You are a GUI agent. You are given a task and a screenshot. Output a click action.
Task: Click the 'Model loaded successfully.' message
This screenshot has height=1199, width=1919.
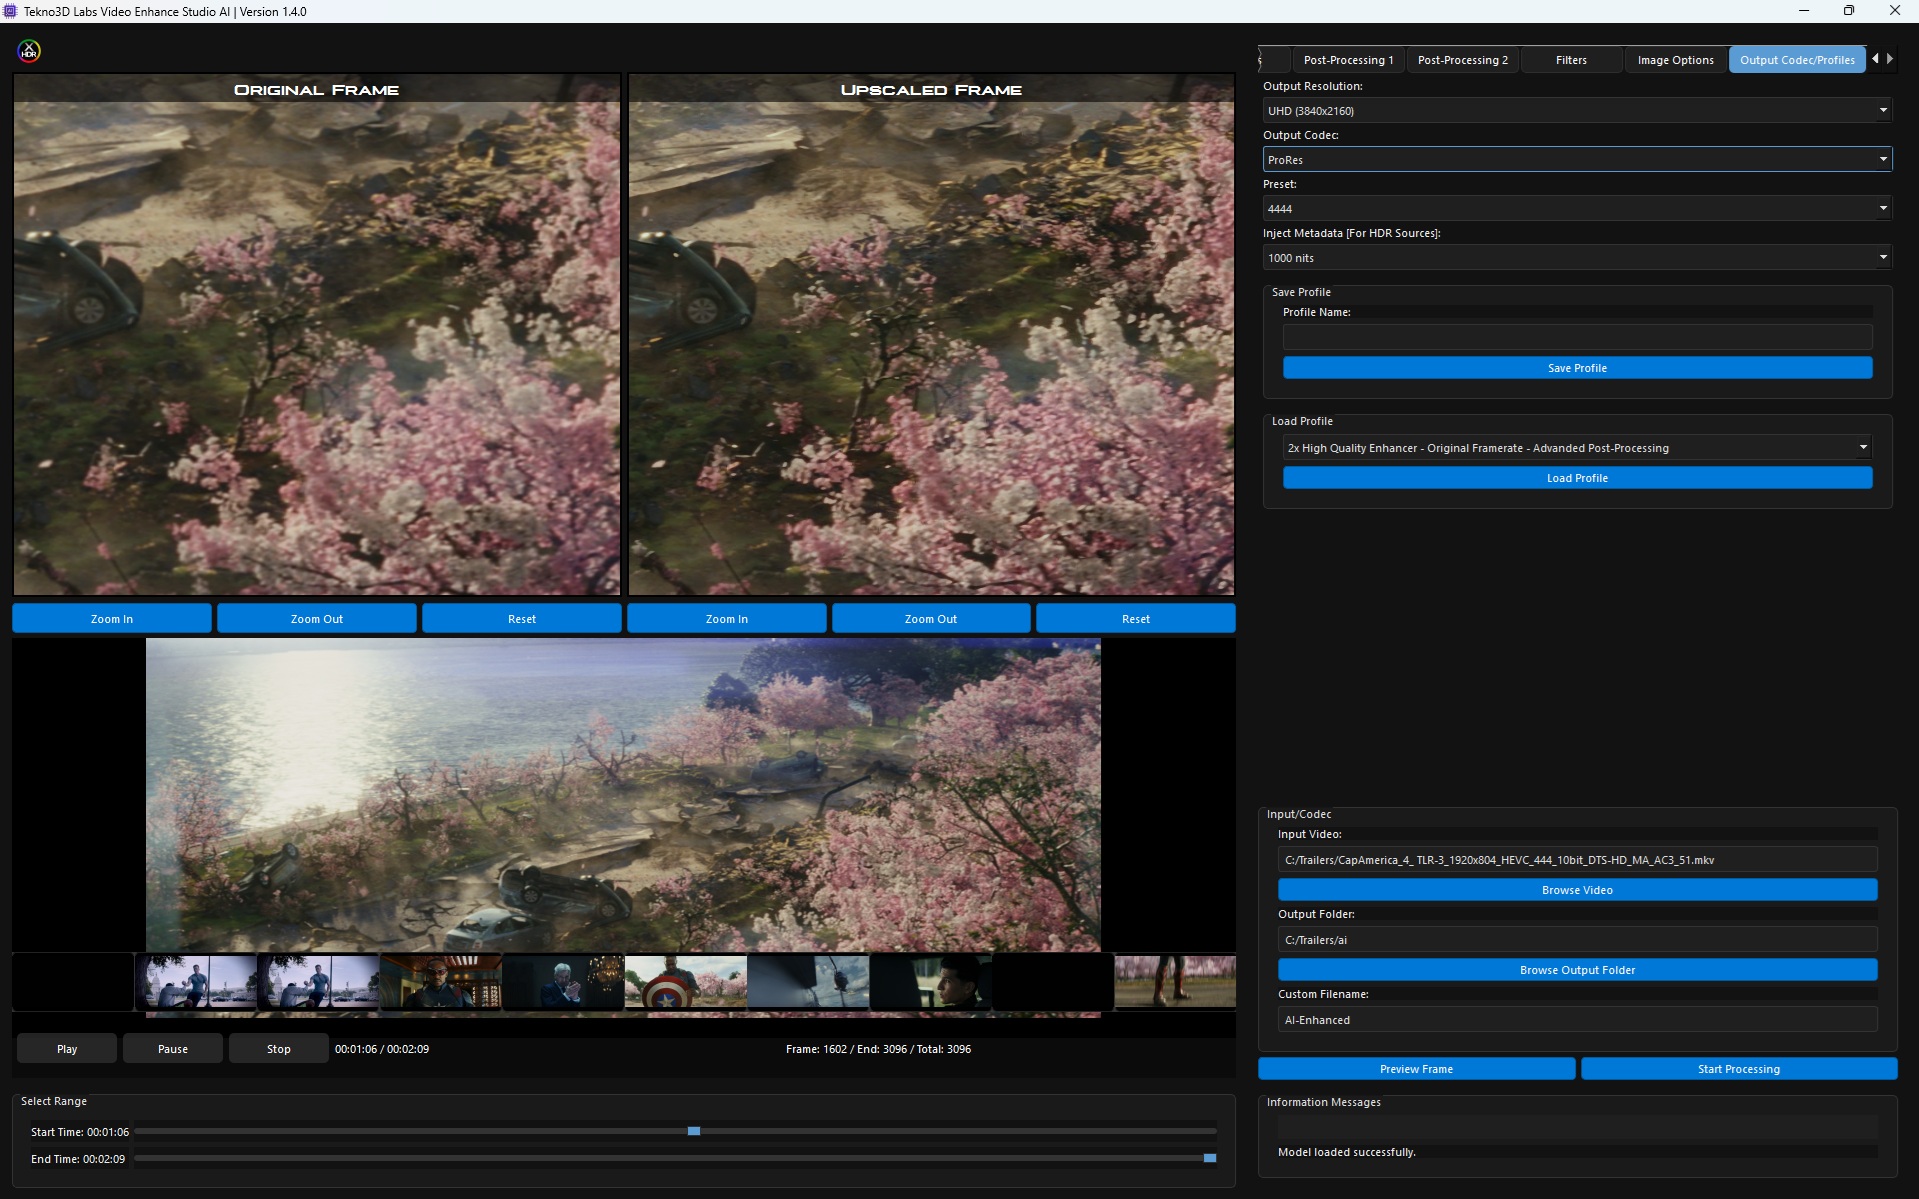(x=1346, y=1152)
